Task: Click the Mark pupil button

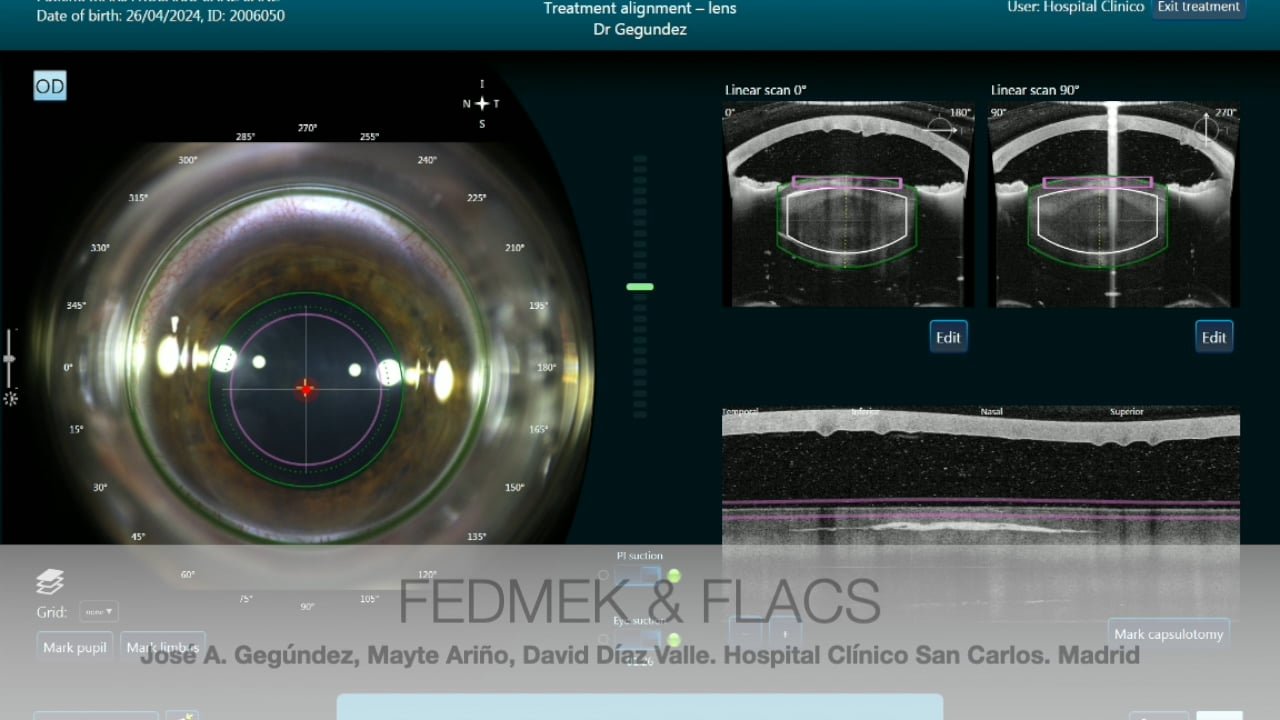Action: (75, 647)
